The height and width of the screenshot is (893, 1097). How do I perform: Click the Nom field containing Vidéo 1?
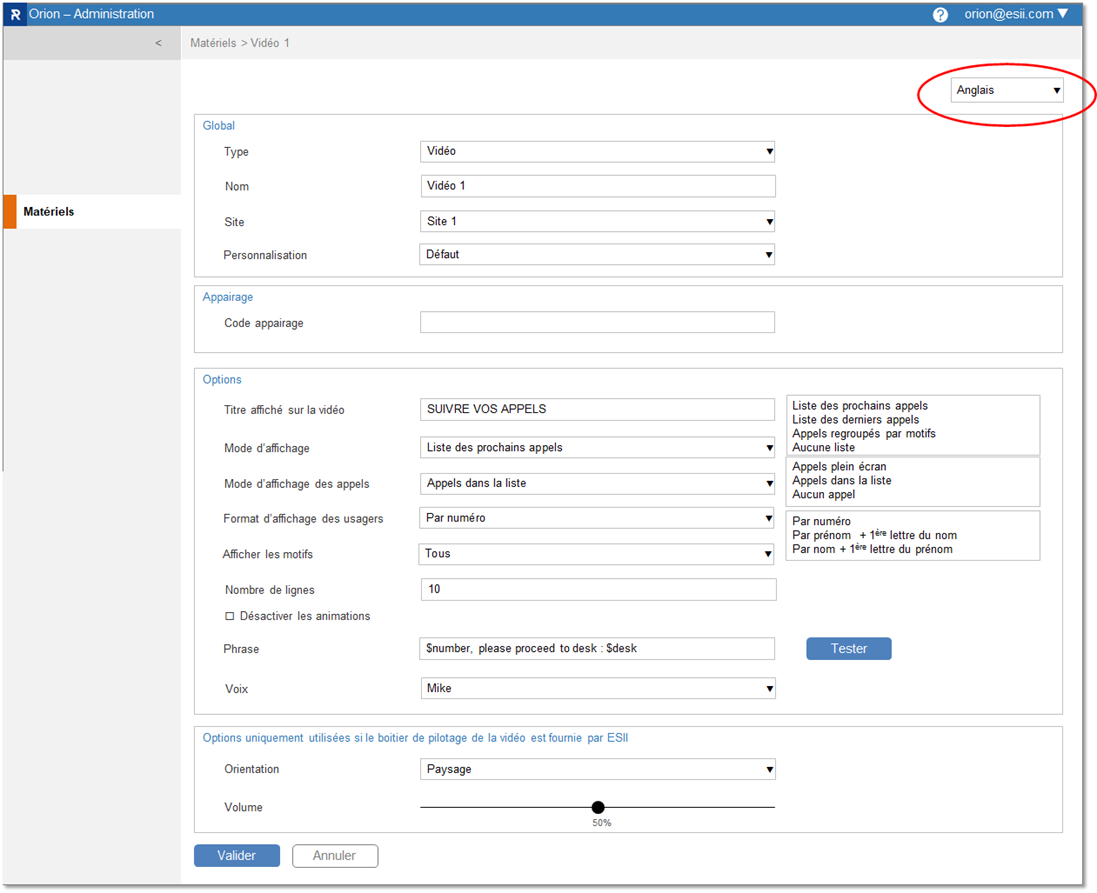click(x=597, y=186)
